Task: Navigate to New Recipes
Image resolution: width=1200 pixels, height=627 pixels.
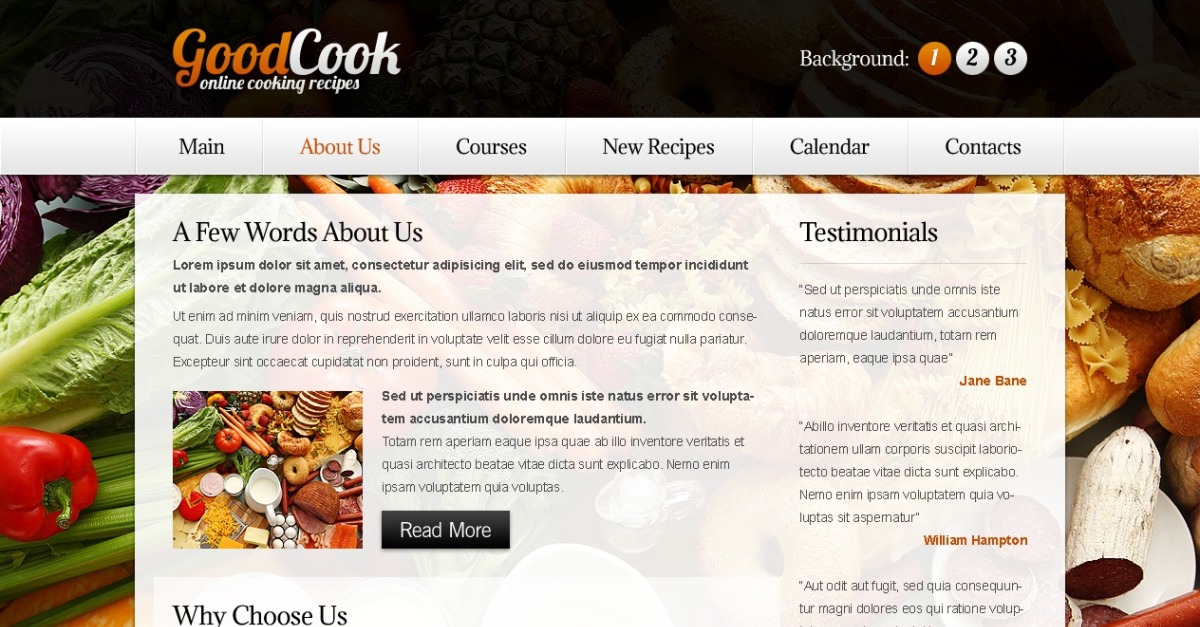Action: [x=658, y=147]
